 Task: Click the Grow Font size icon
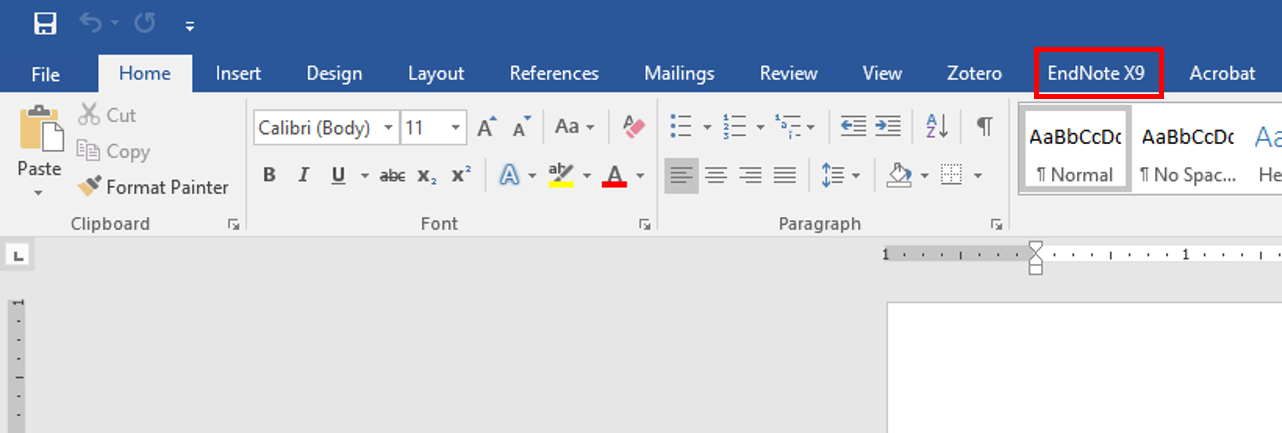(x=486, y=127)
